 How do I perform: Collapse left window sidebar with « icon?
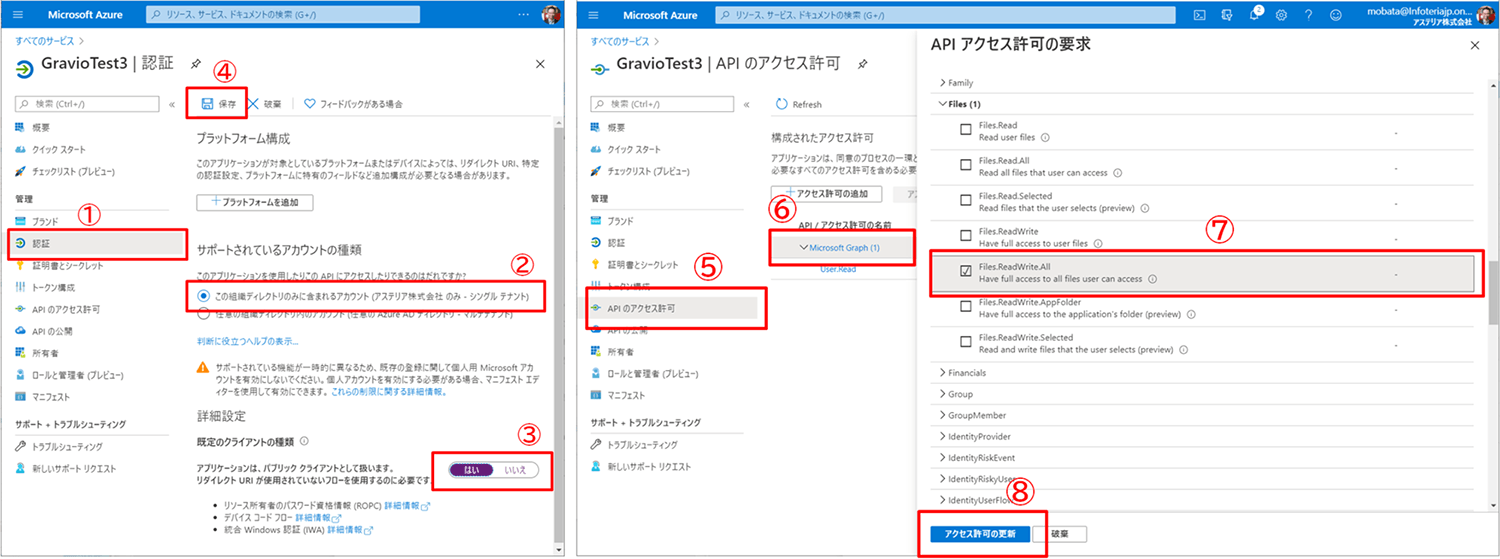pyautogui.click(x=171, y=104)
